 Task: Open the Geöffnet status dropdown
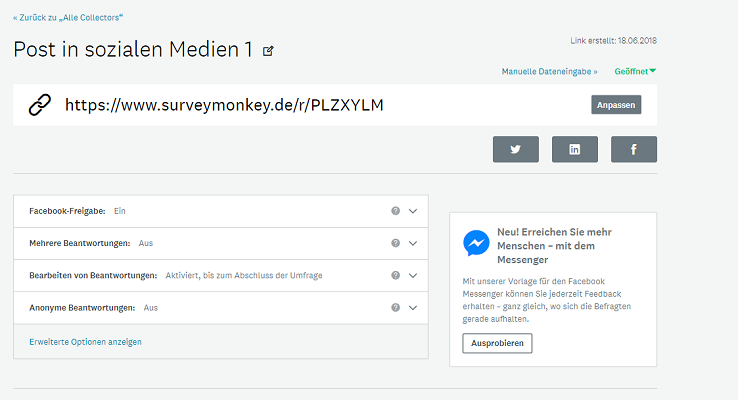click(x=635, y=72)
